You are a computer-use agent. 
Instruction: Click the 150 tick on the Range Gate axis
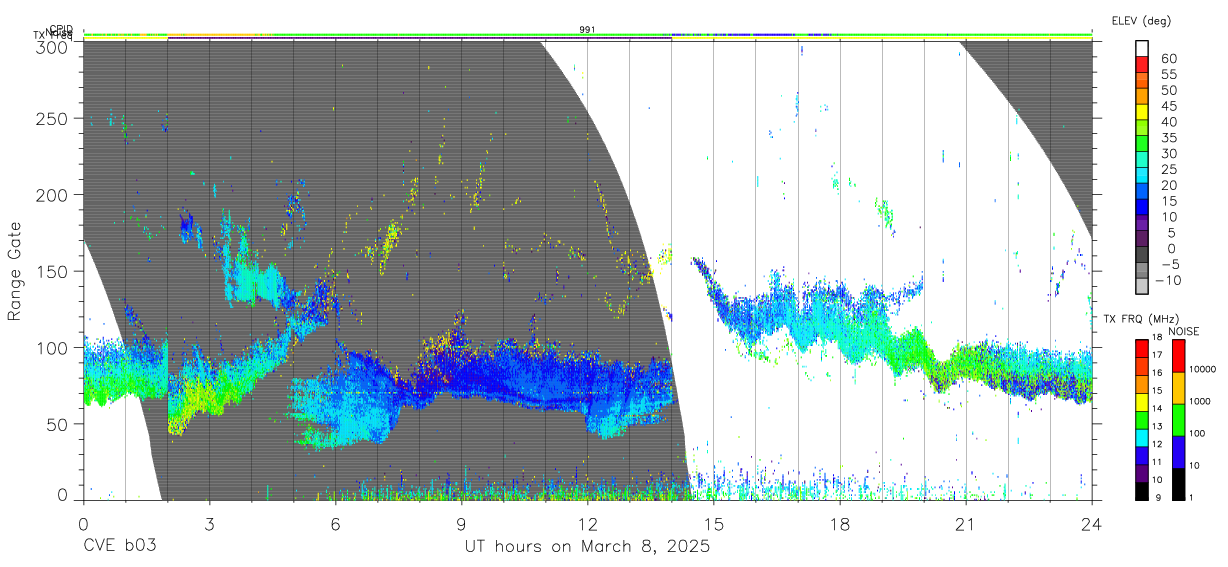click(x=52, y=271)
